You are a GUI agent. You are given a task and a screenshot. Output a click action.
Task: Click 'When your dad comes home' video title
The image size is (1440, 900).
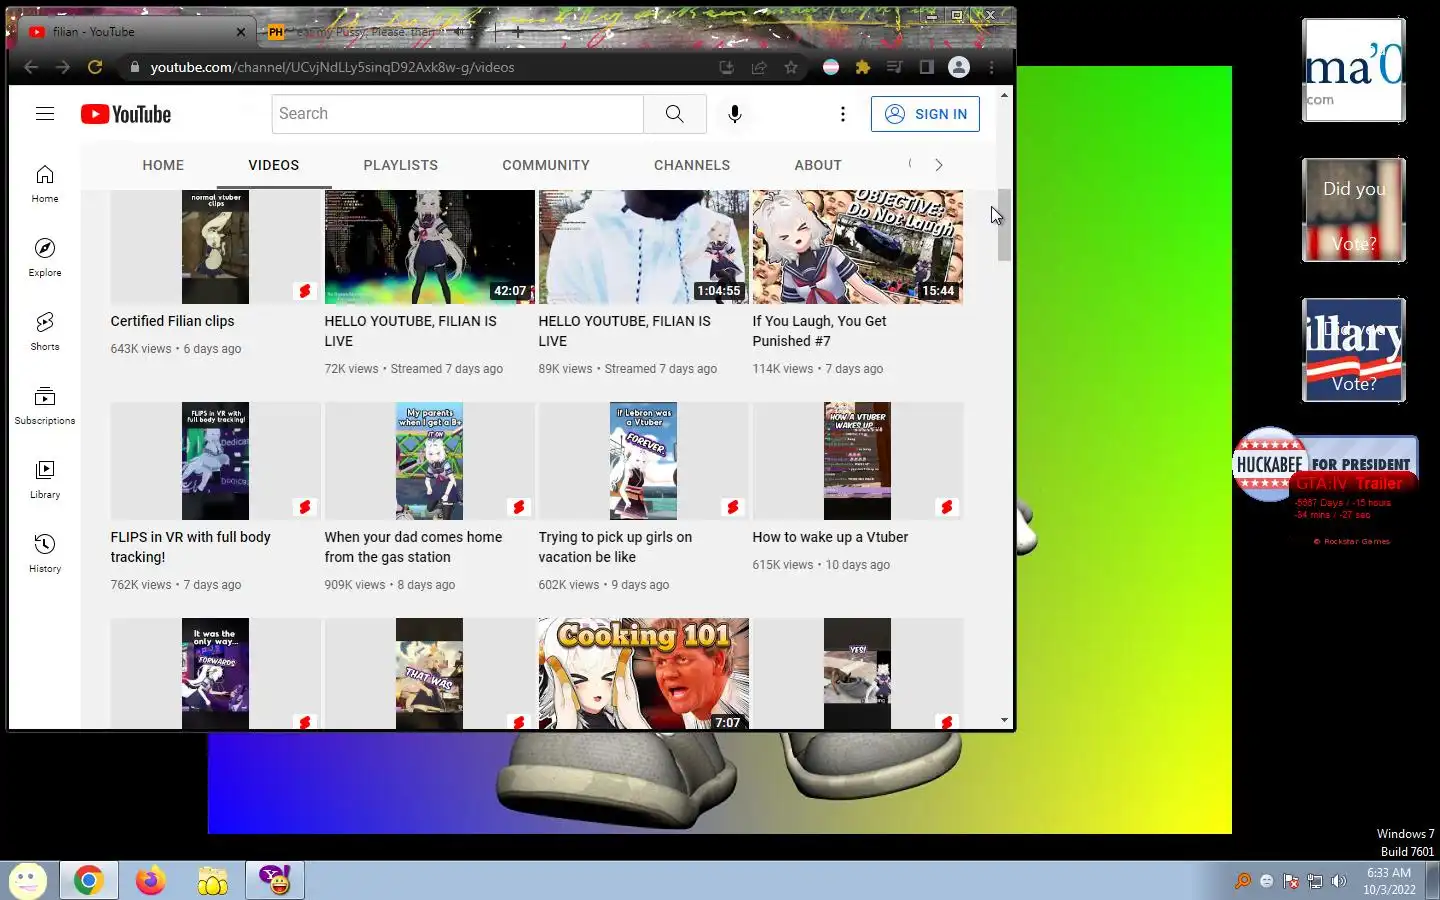click(413, 547)
